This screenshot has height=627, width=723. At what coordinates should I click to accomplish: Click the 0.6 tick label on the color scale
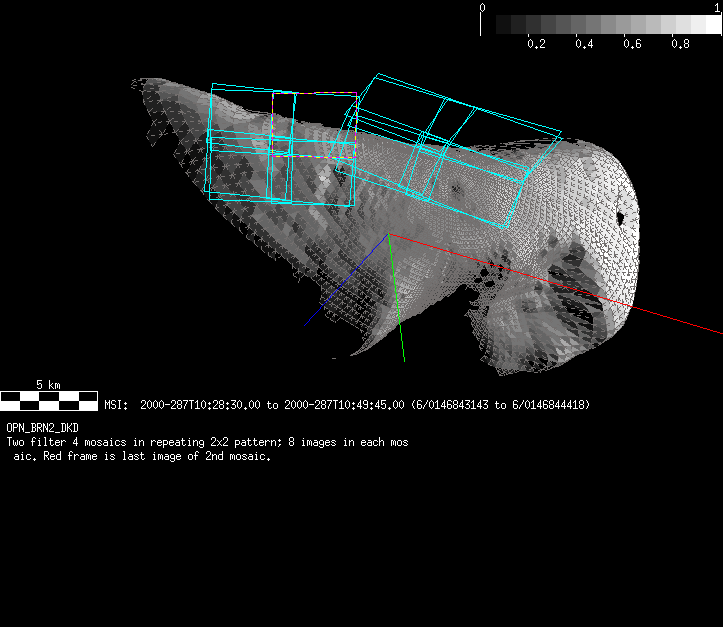point(632,44)
